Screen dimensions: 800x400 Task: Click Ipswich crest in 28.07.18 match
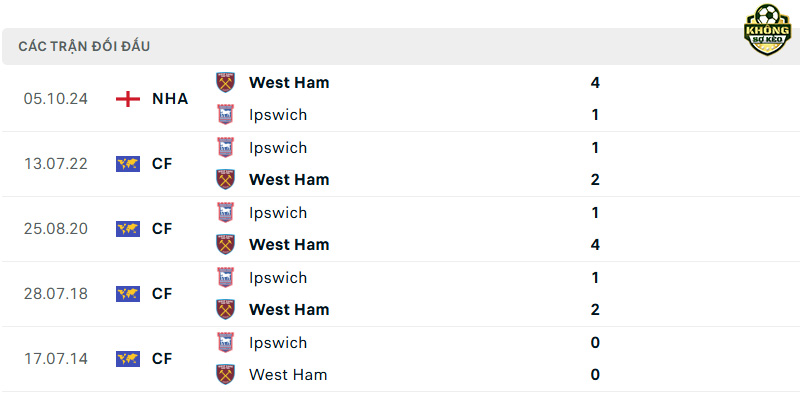point(225,278)
